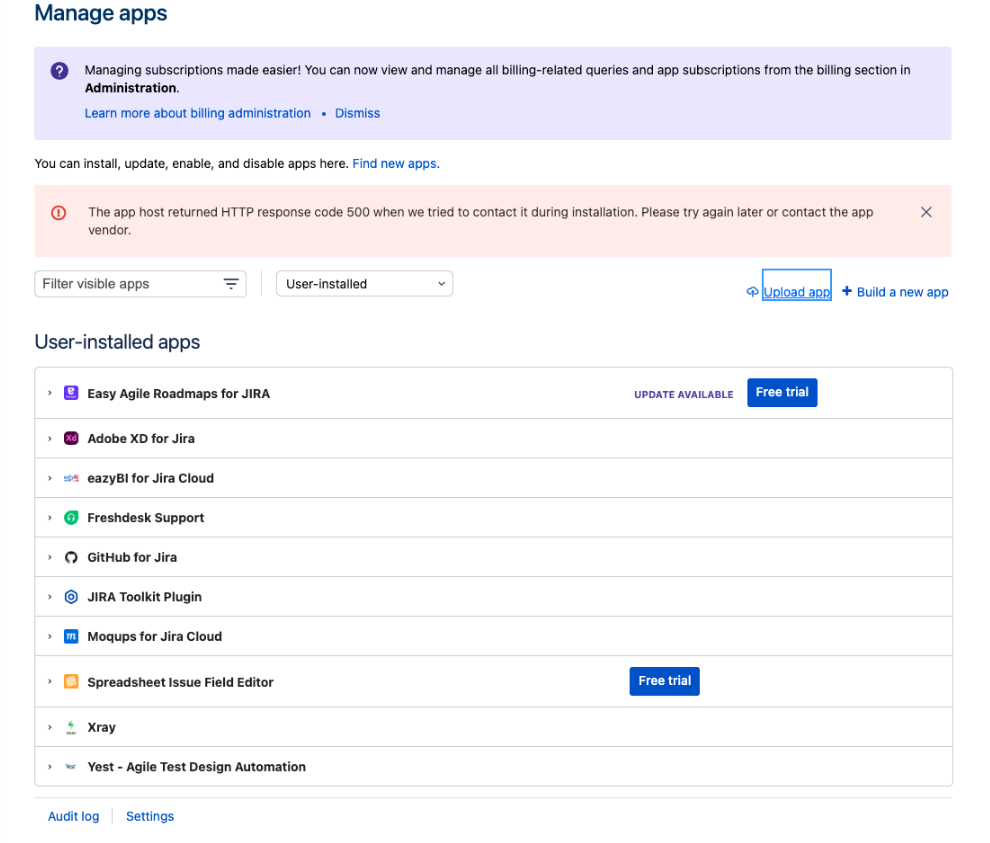Viewport: 990px width, 843px height.
Task: Click the red error warning icon
Action: (x=59, y=213)
